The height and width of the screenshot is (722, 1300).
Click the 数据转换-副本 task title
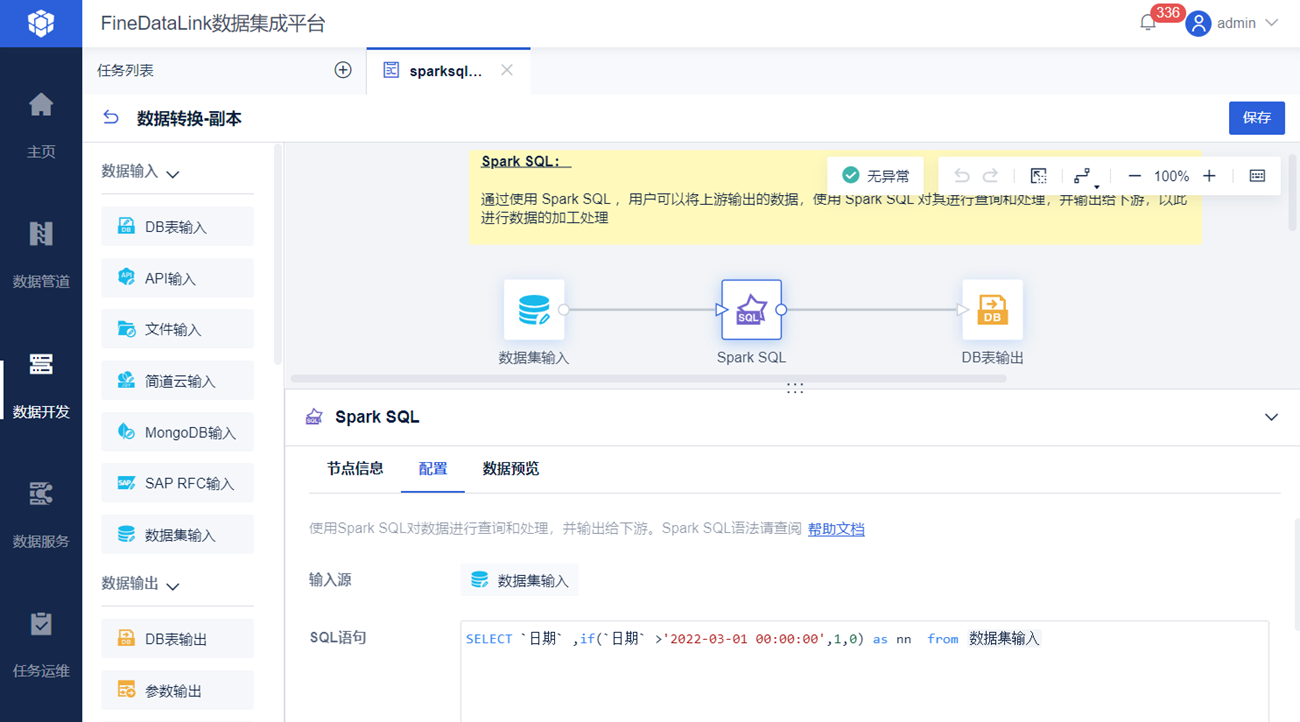(x=189, y=118)
